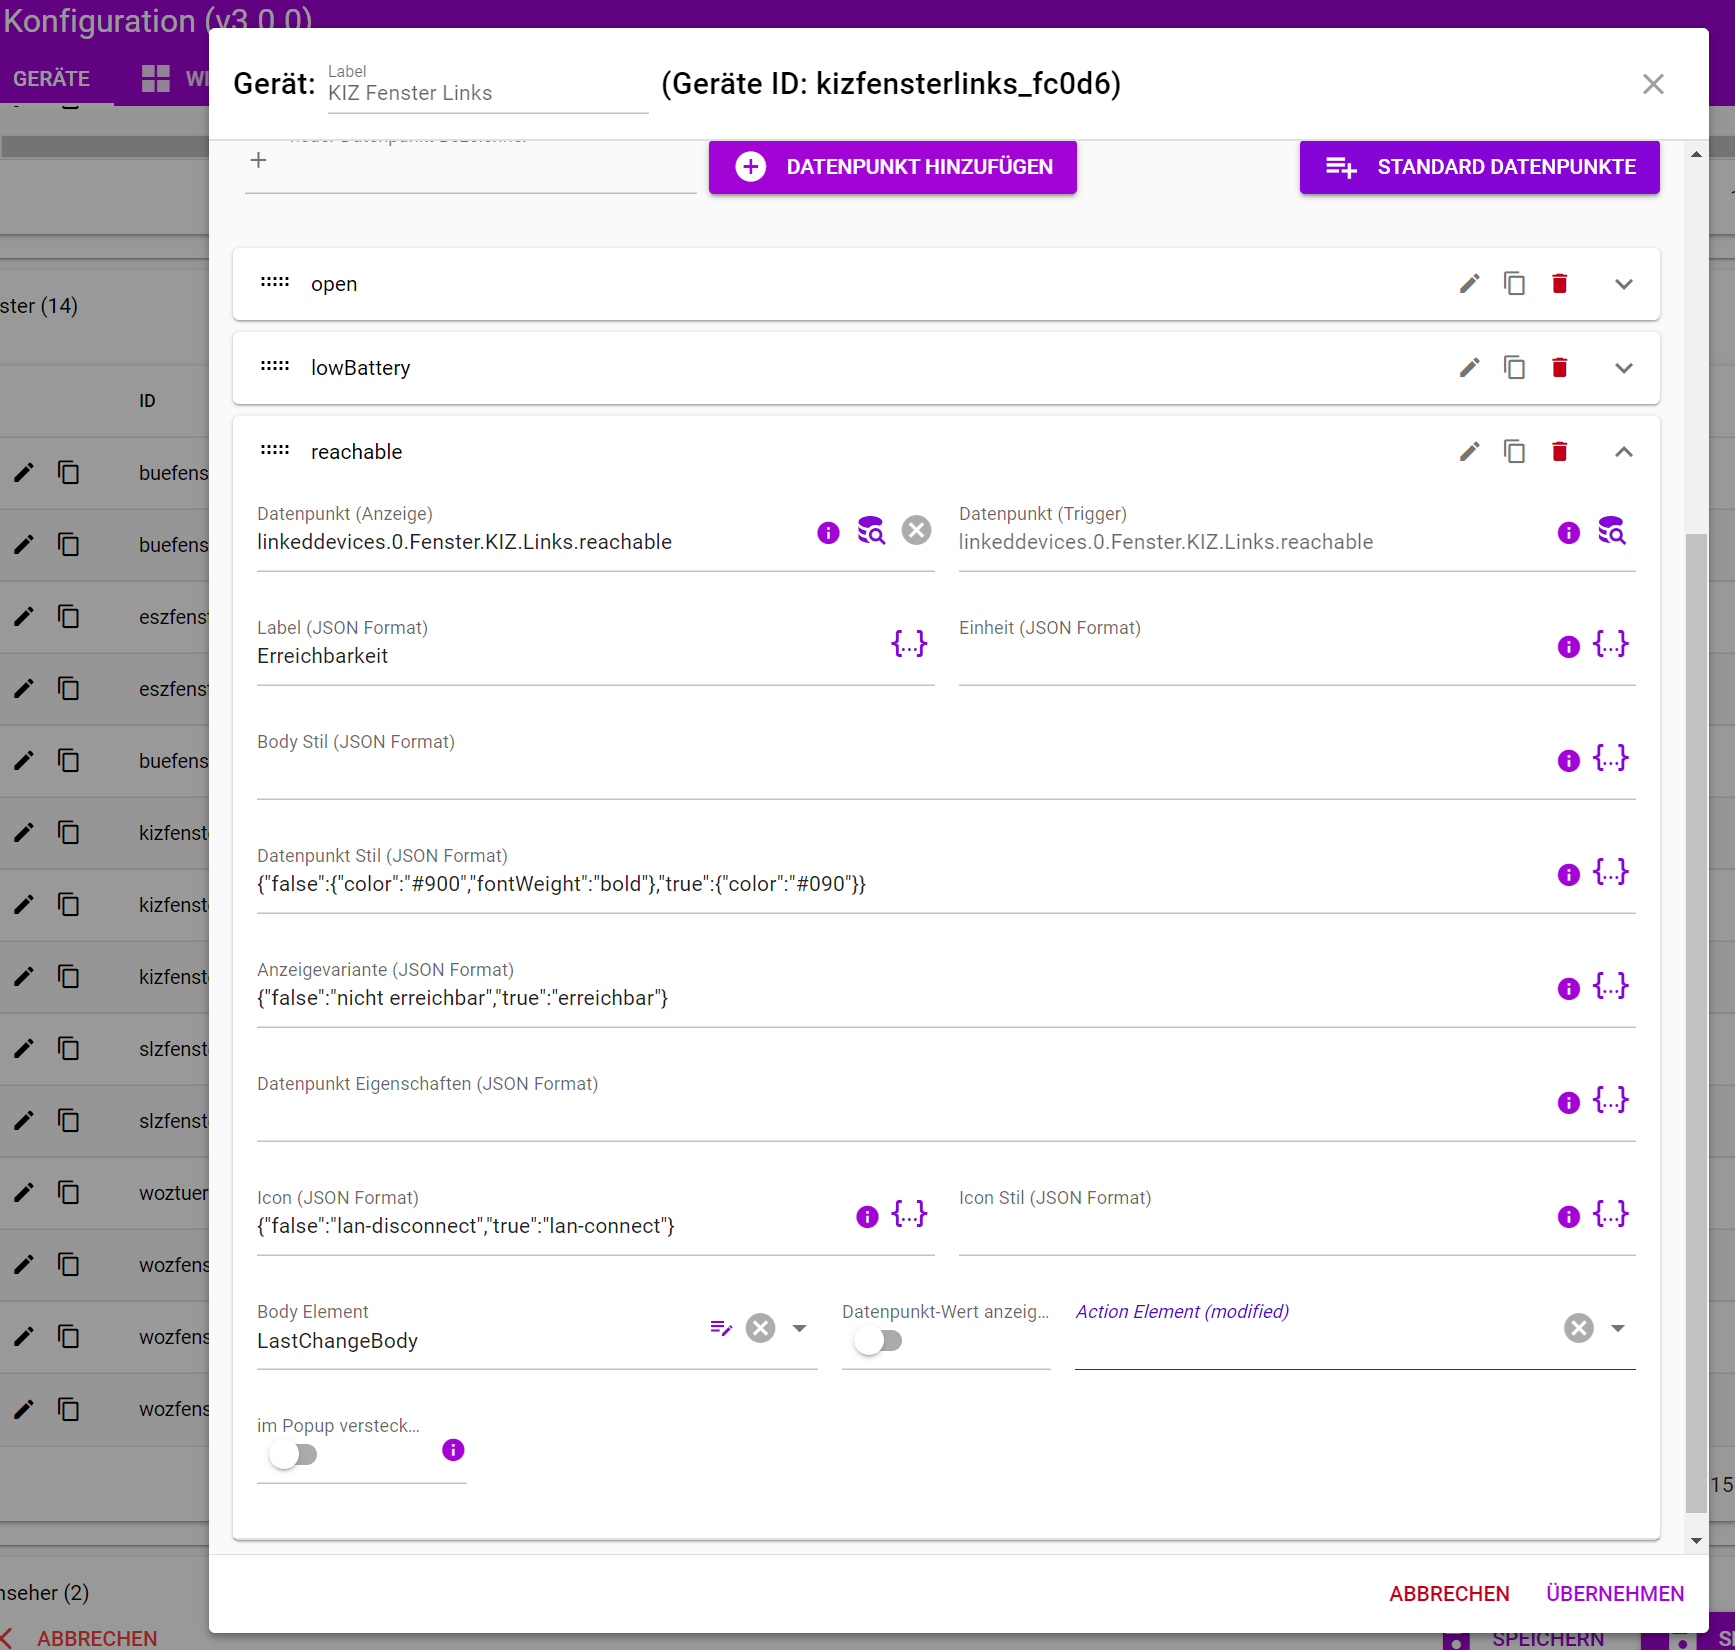The image size is (1735, 1650).
Task: Edit the open datapoint with pencil icon
Action: (x=1469, y=284)
